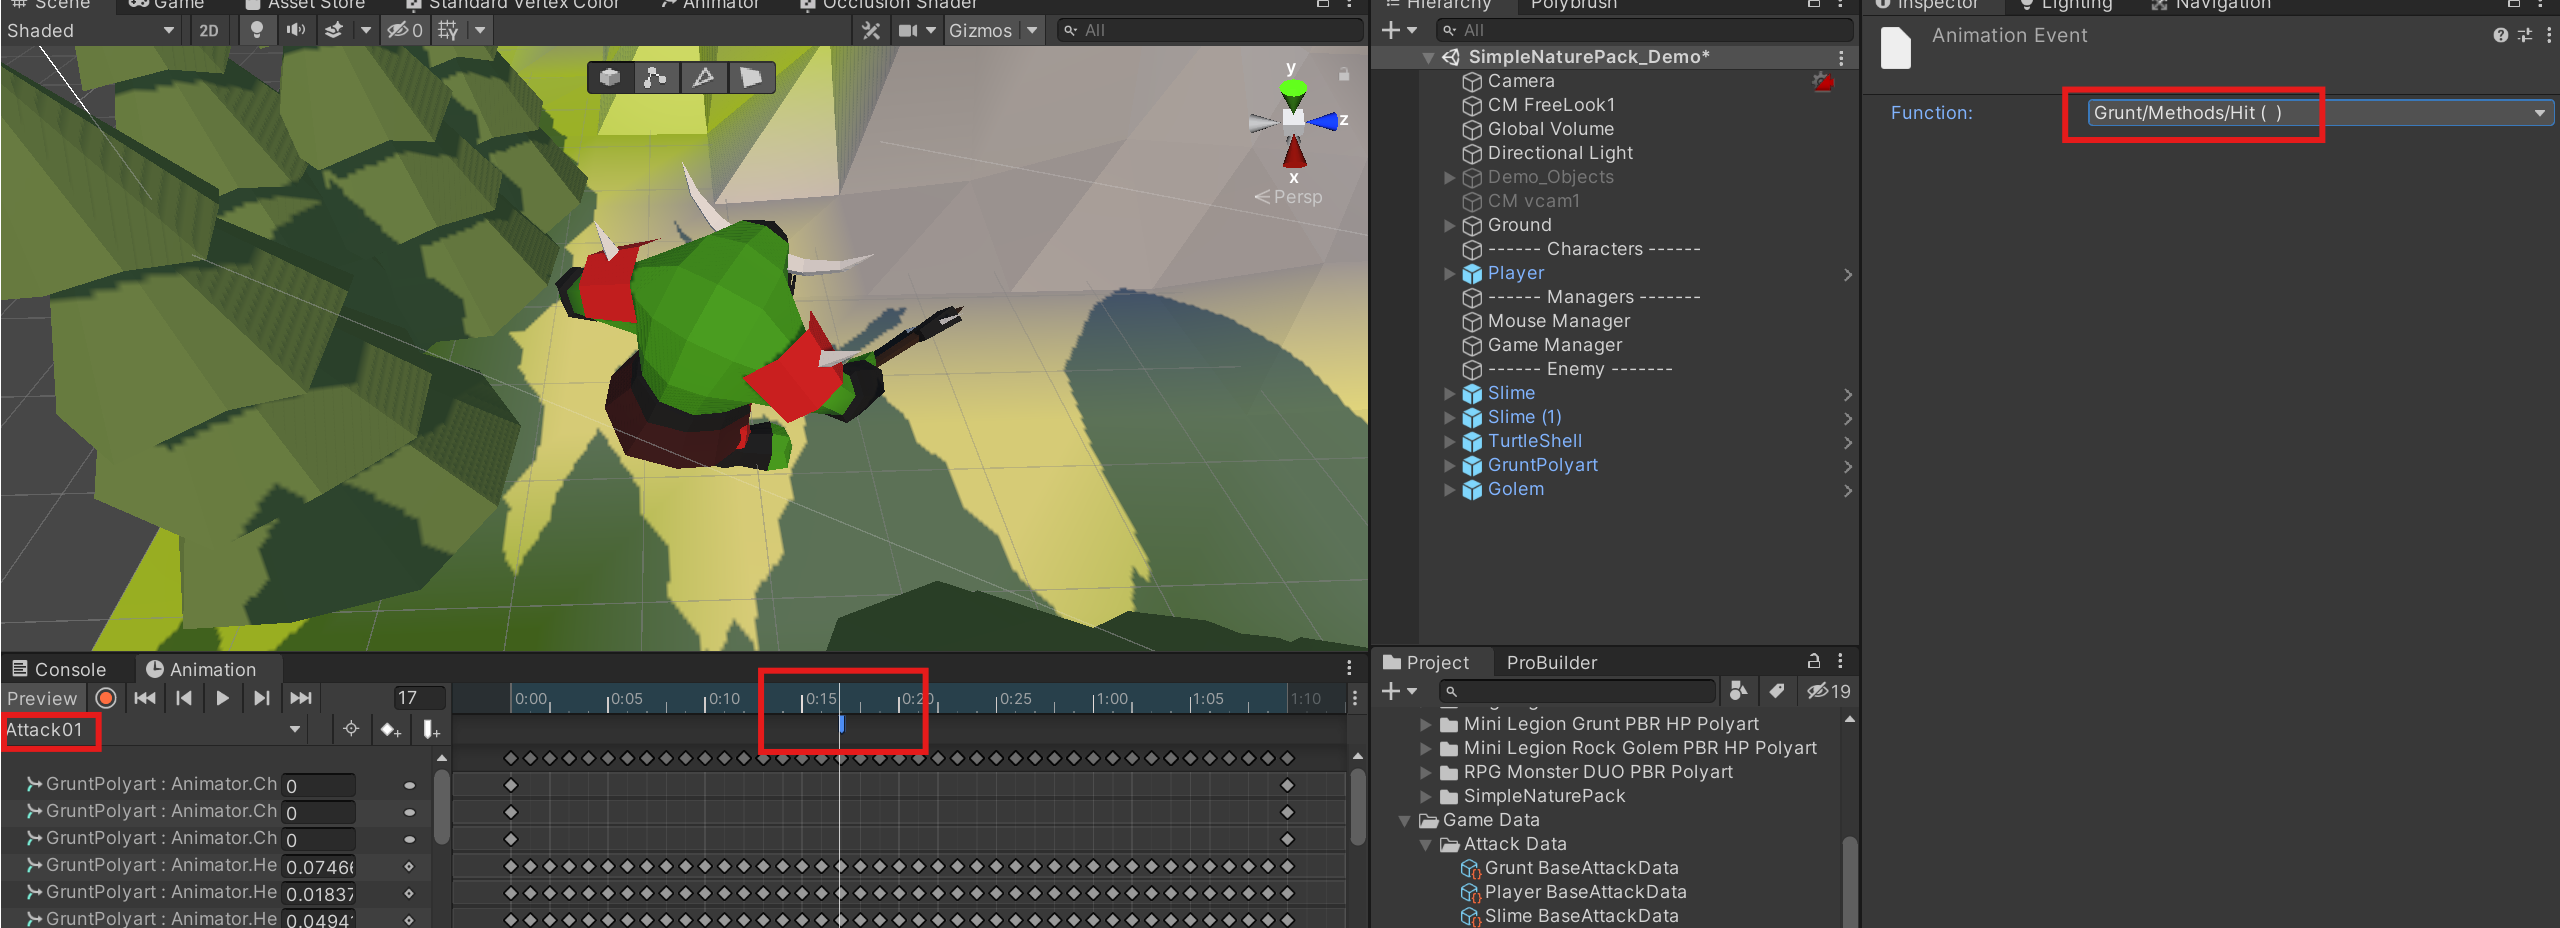The image size is (2560, 928).
Task: Select ProBuilder edge selection mode icon
Action: point(703,77)
